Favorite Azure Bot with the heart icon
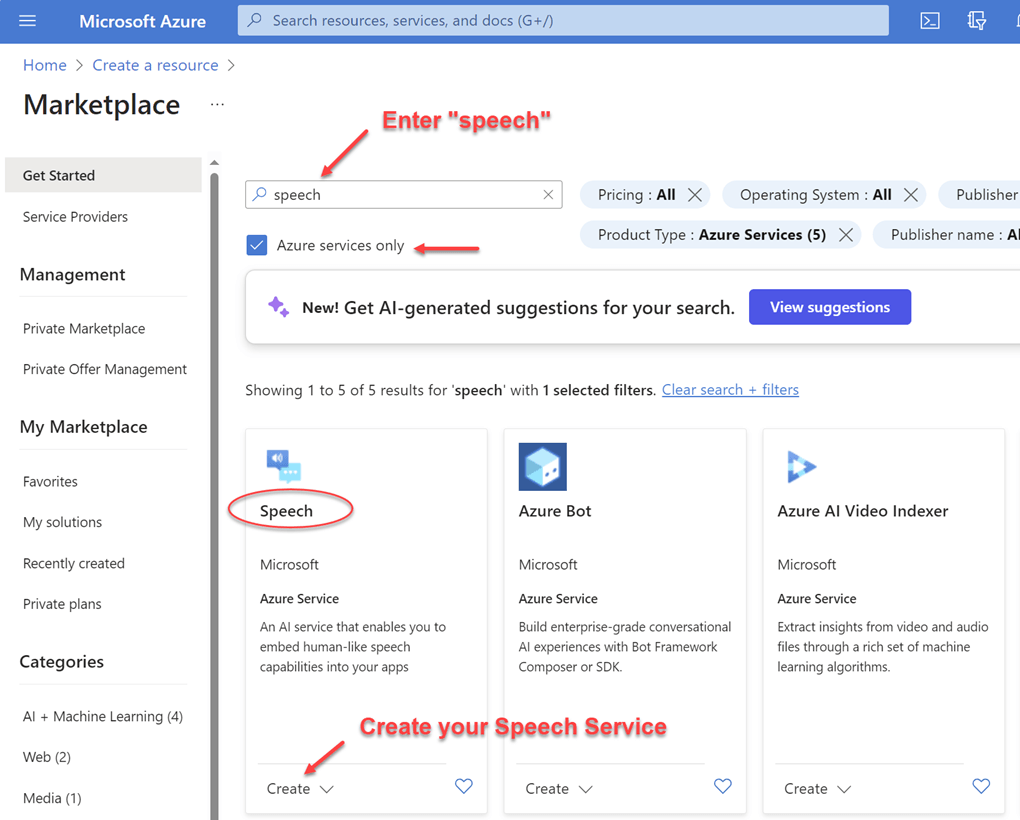Viewport: 1020px width, 820px height. 723,786
